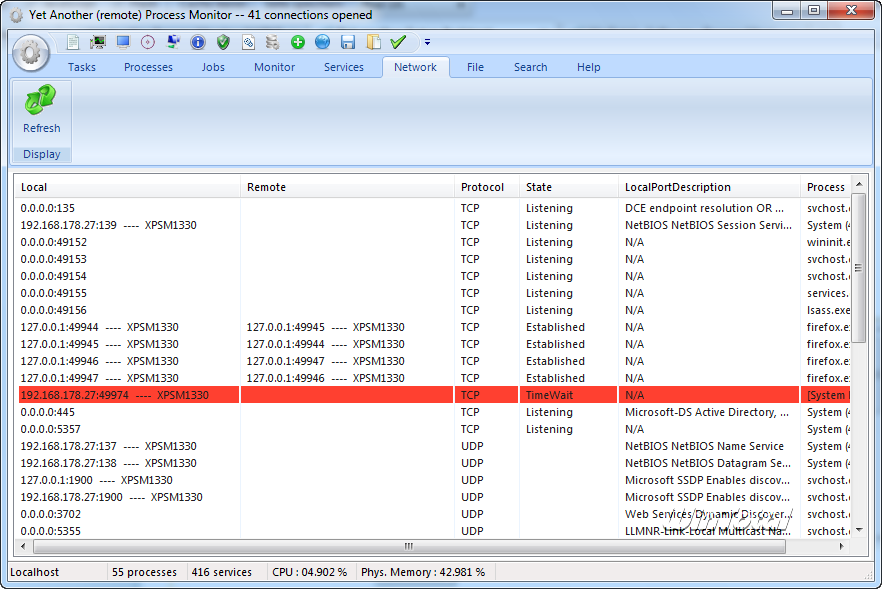
Task: Select the red TimeWait connection row
Action: pos(300,395)
